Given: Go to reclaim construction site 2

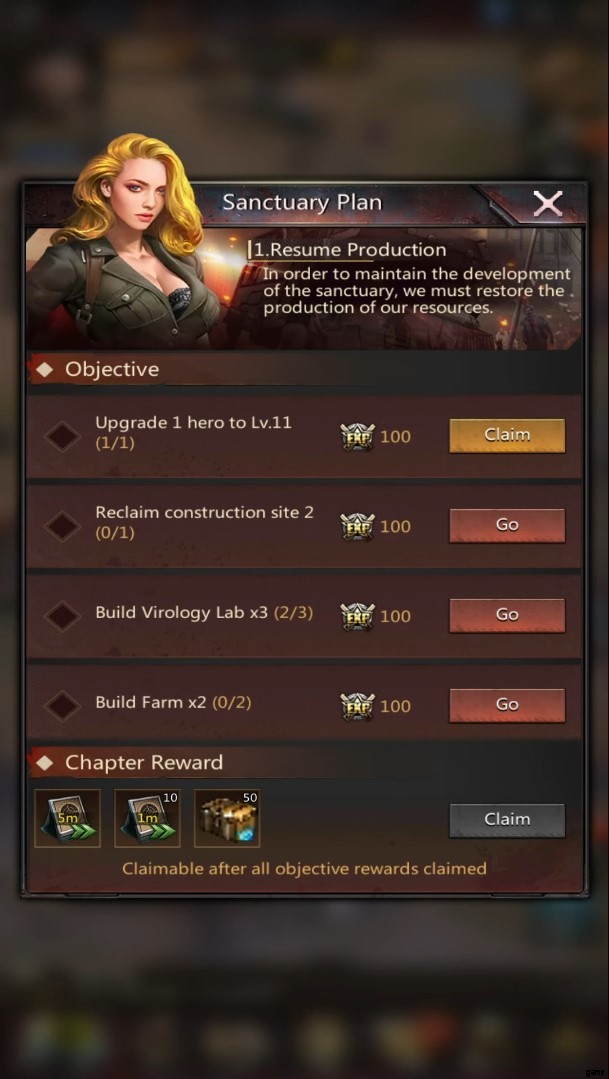Looking at the screenshot, I should click(x=507, y=526).
